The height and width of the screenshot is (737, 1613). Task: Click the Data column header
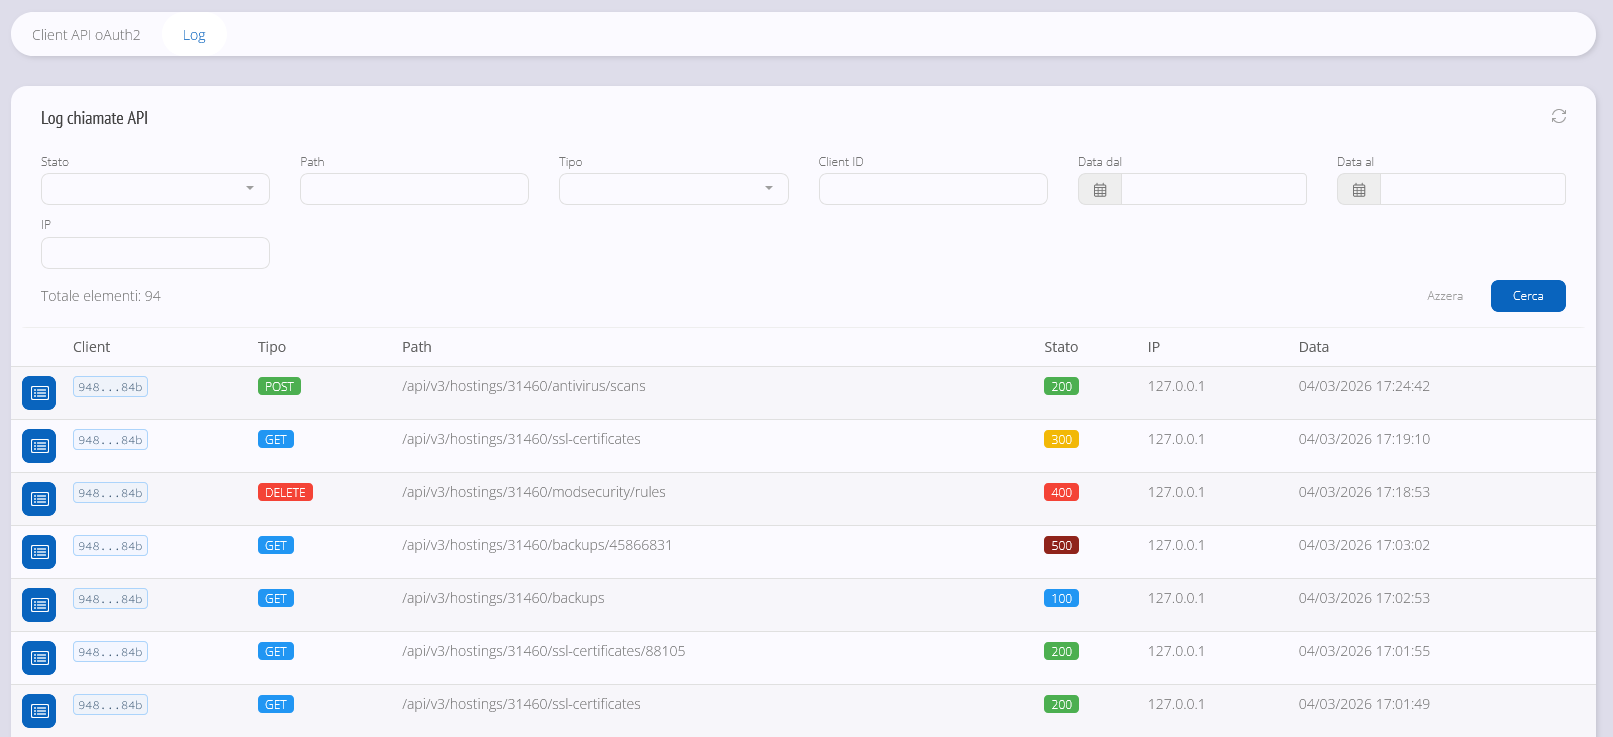pyautogui.click(x=1314, y=347)
